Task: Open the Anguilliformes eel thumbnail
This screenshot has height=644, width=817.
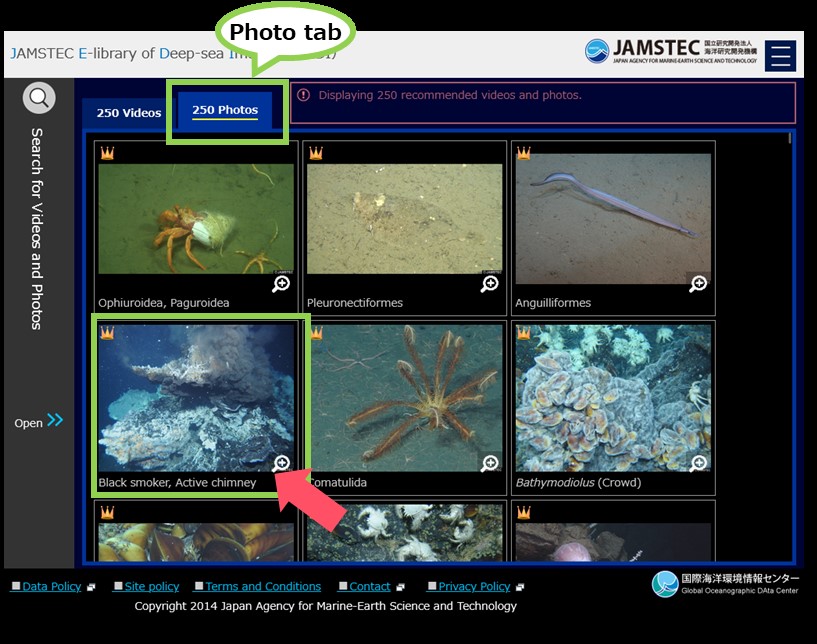Action: pos(613,219)
